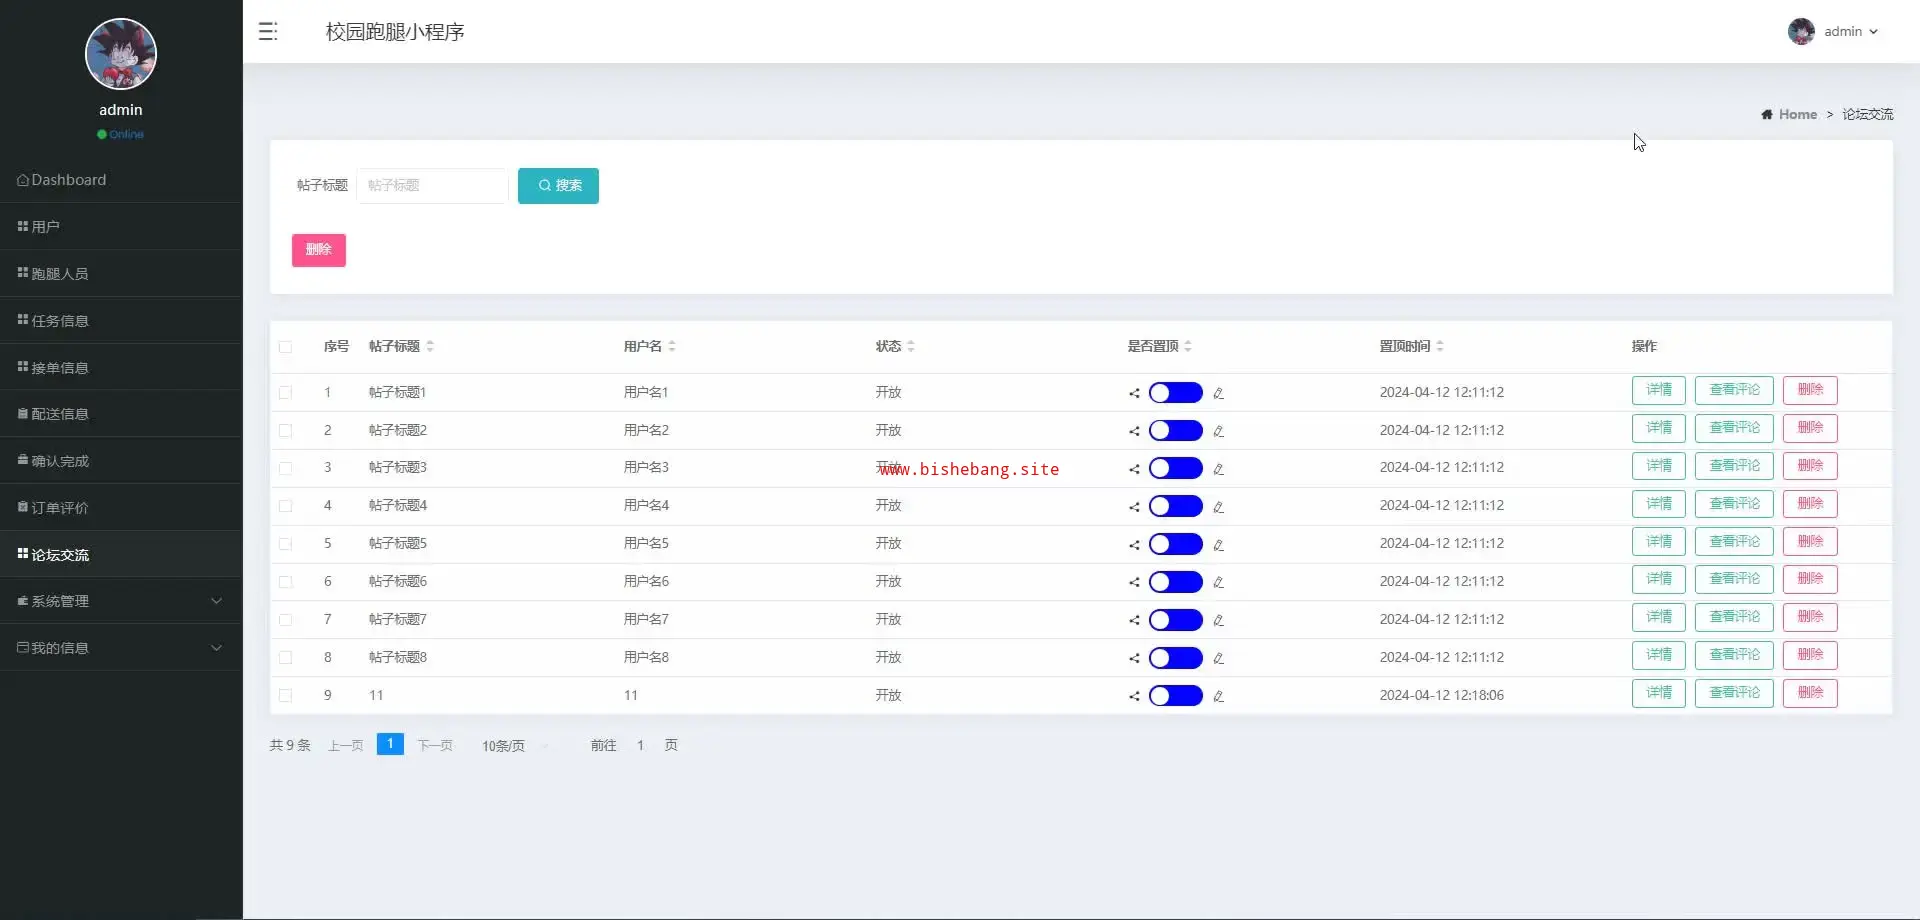Viewport: 1920px width, 920px height.
Task: Sort by 帖子标题 column arrows
Action: (430, 346)
